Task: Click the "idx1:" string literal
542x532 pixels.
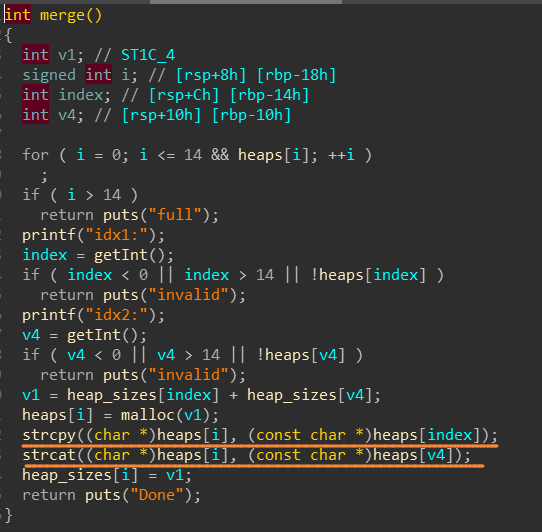Action: click(x=116, y=235)
